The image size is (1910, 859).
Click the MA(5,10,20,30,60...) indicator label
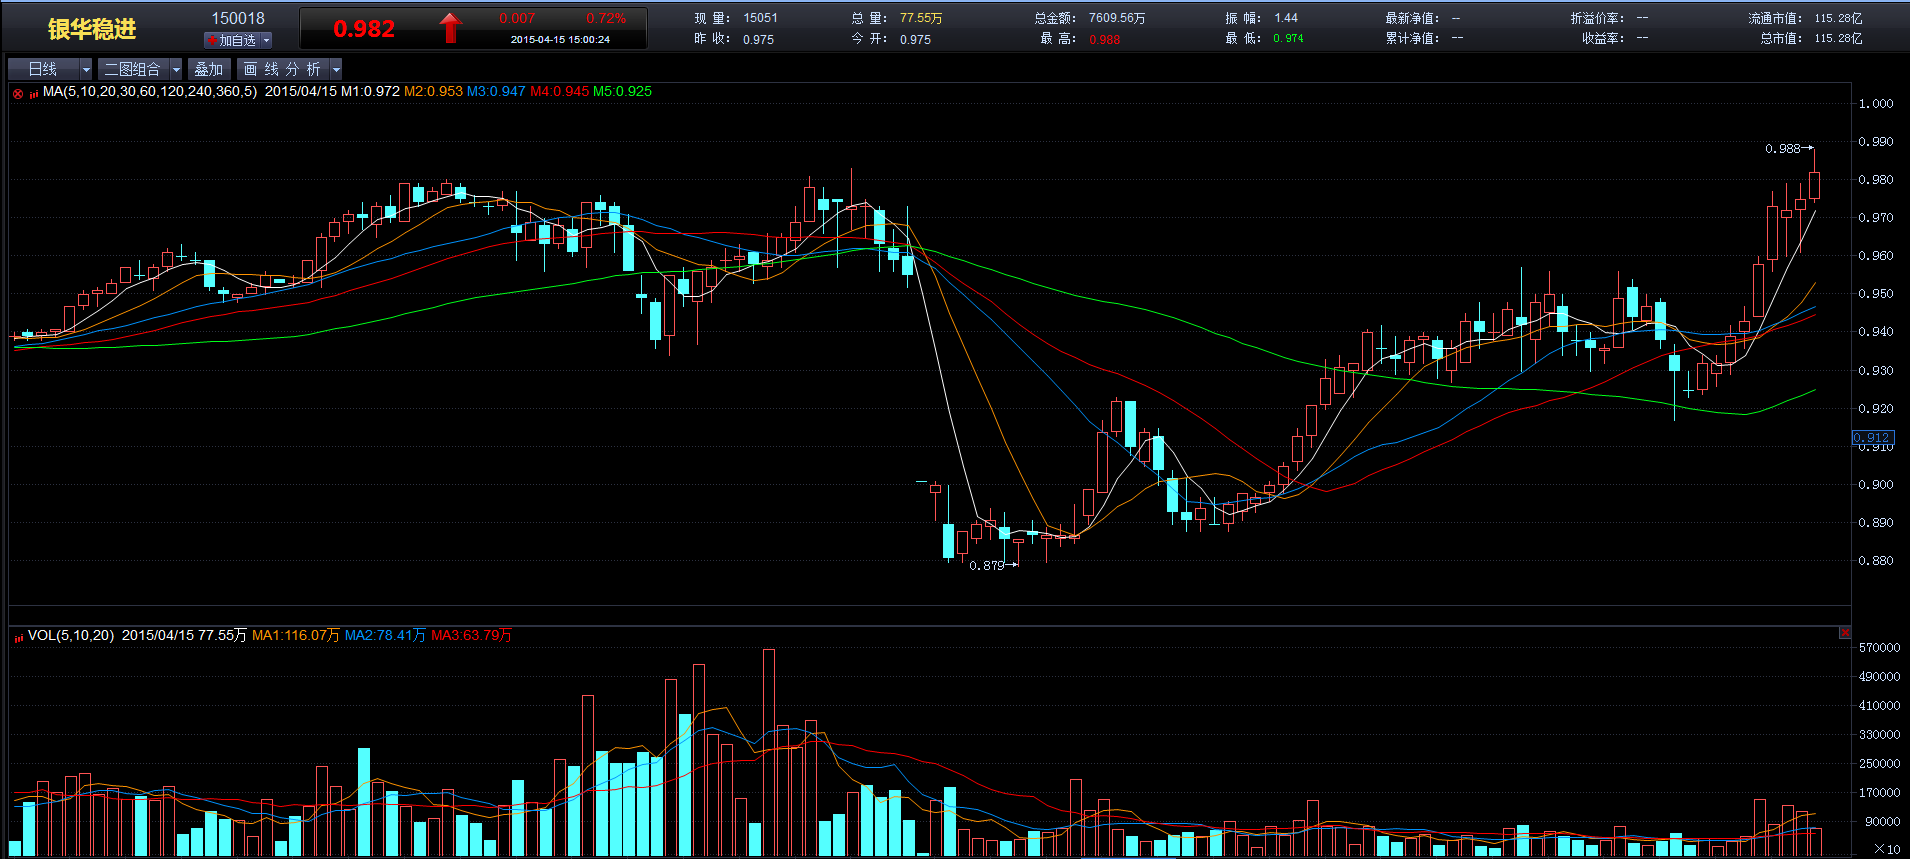[x=150, y=92]
